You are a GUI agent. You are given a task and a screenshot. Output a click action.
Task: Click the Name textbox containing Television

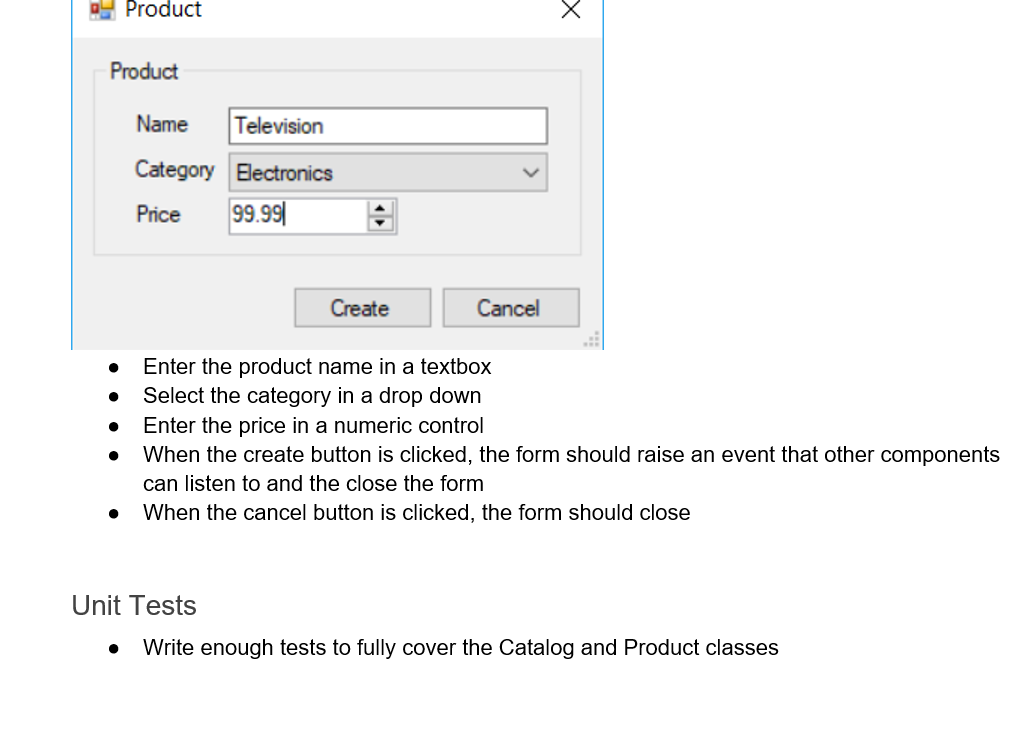coord(388,126)
